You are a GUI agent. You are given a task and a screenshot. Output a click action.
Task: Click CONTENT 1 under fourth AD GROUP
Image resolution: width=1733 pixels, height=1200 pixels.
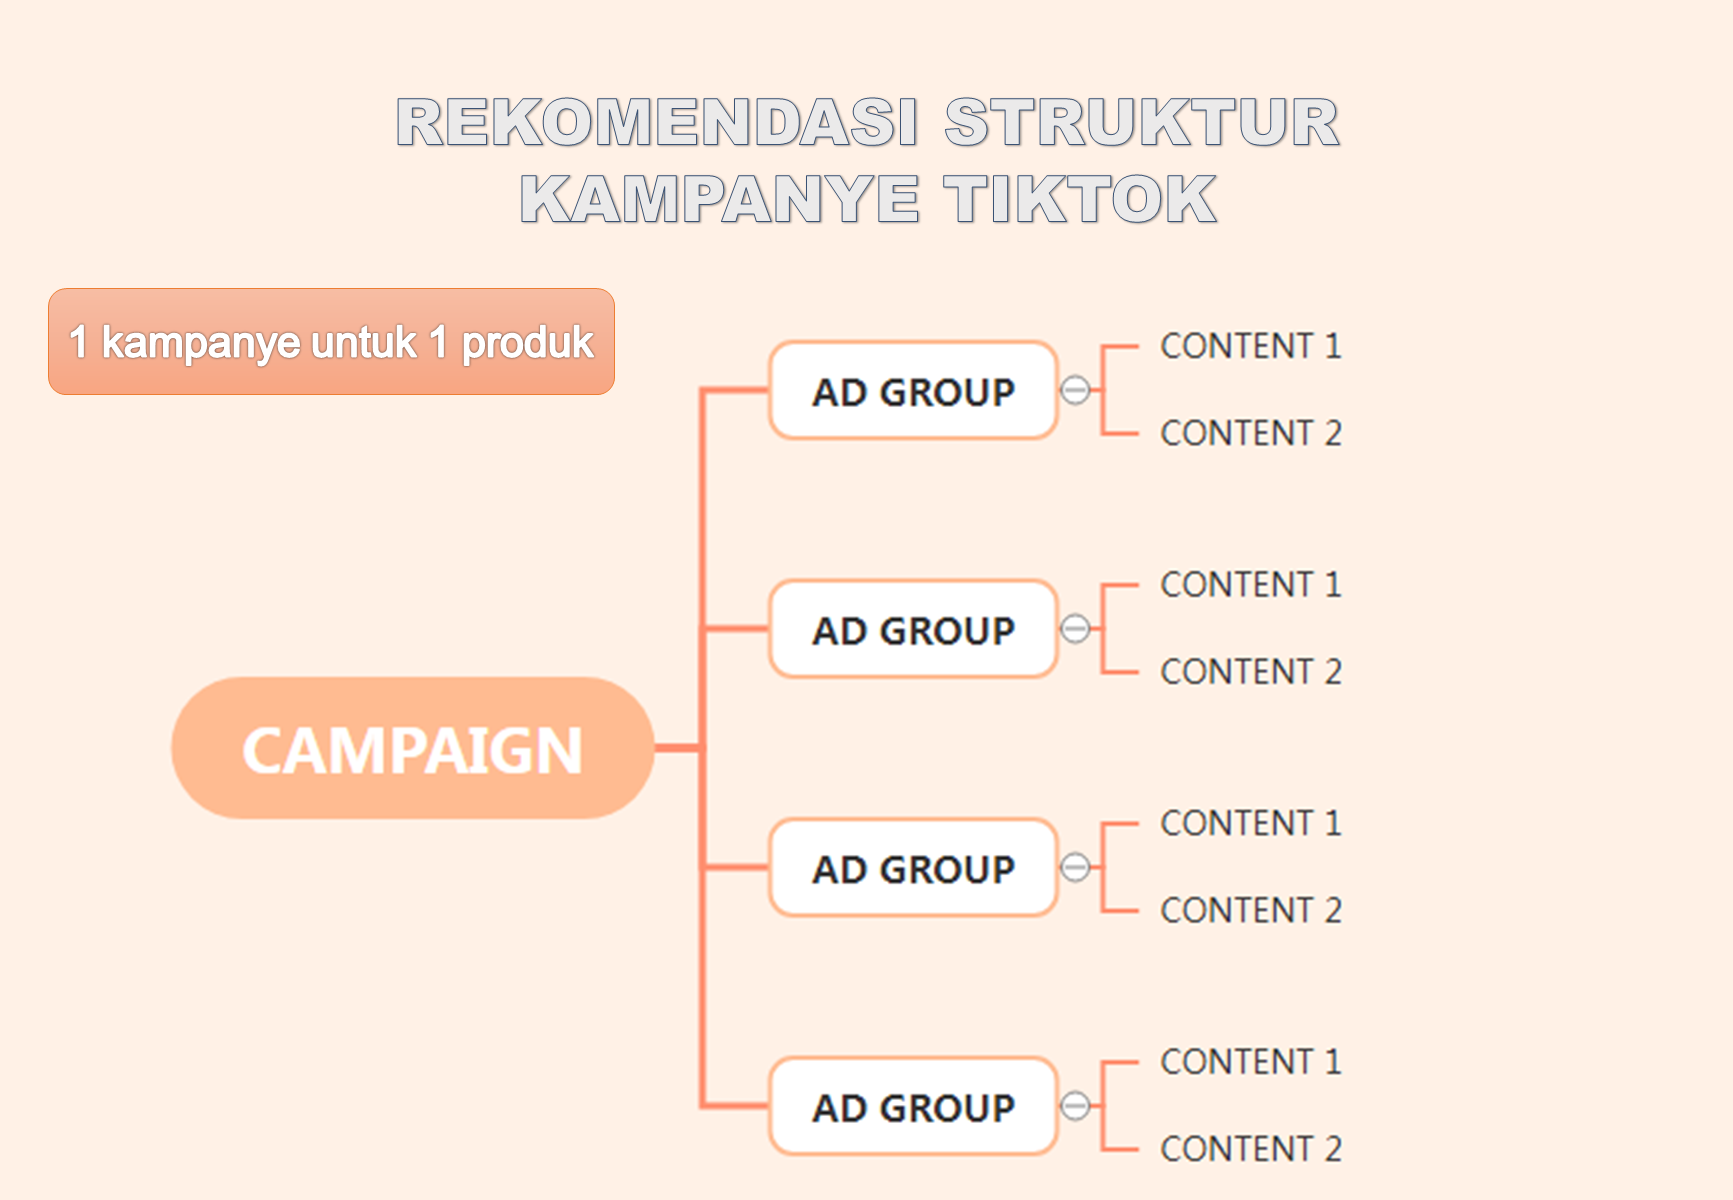tap(1251, 1062)
